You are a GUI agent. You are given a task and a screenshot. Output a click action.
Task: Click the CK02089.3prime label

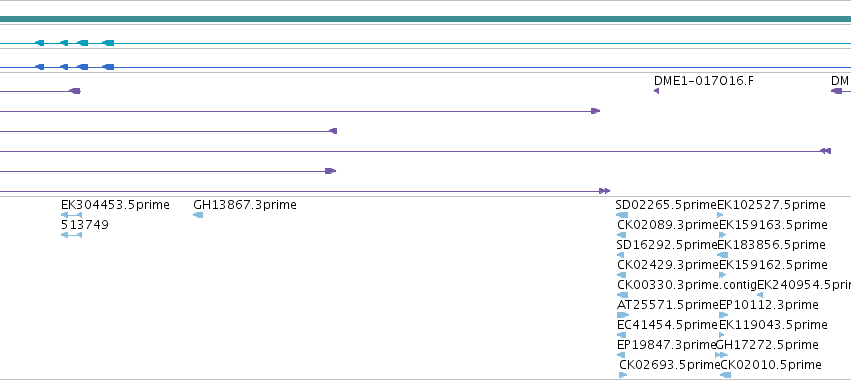click(x=668, y=225)
